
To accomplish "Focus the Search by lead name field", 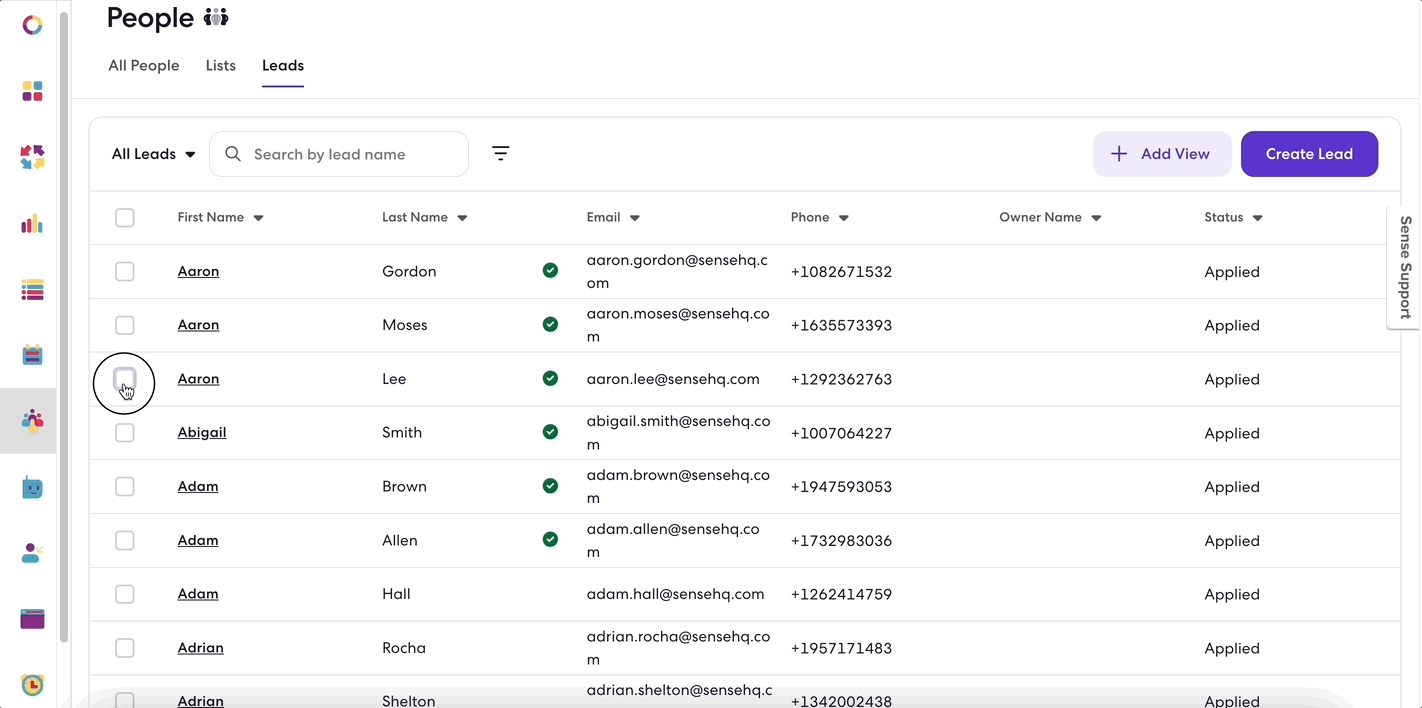I will click(339, 154).
